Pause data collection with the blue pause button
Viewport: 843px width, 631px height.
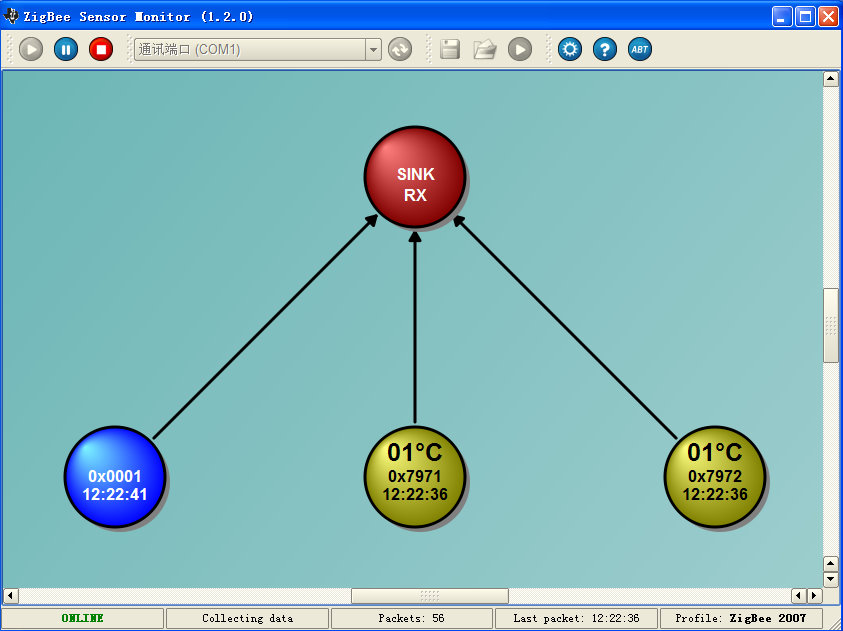tap(66, 49)
